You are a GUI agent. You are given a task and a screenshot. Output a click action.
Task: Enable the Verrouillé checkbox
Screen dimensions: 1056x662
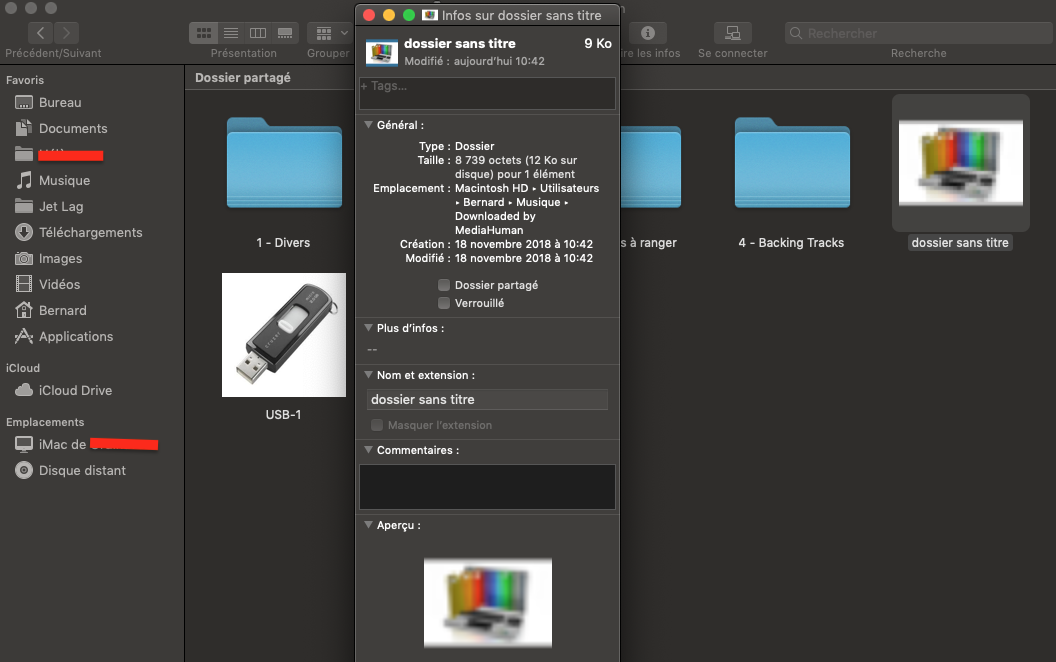[x=444, y=303]
